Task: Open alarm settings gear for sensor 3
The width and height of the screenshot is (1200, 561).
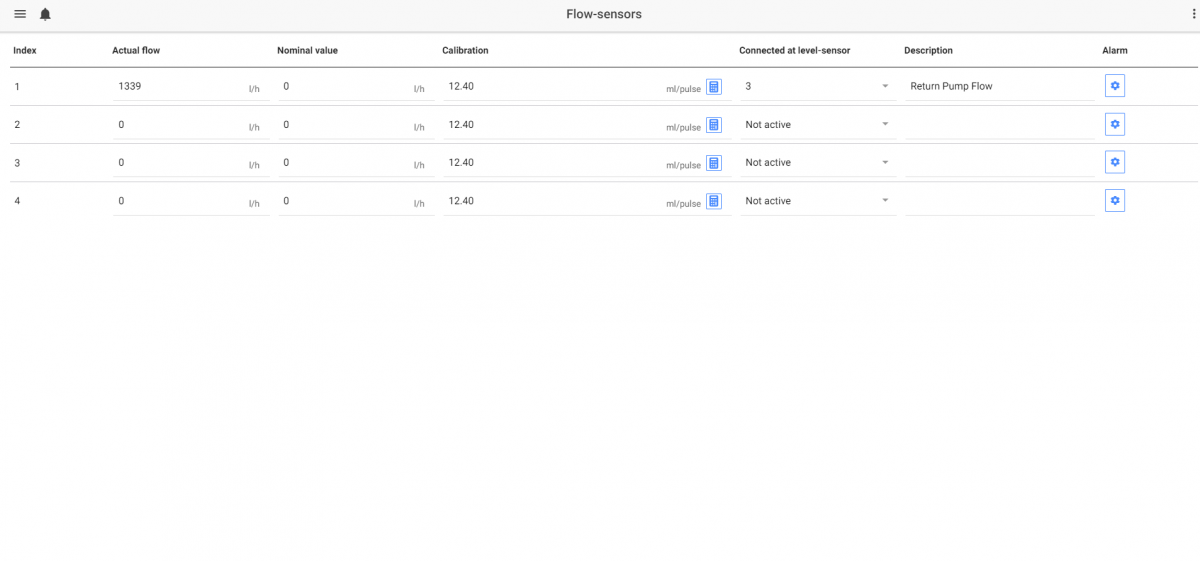Action: tap(1115, 162)
